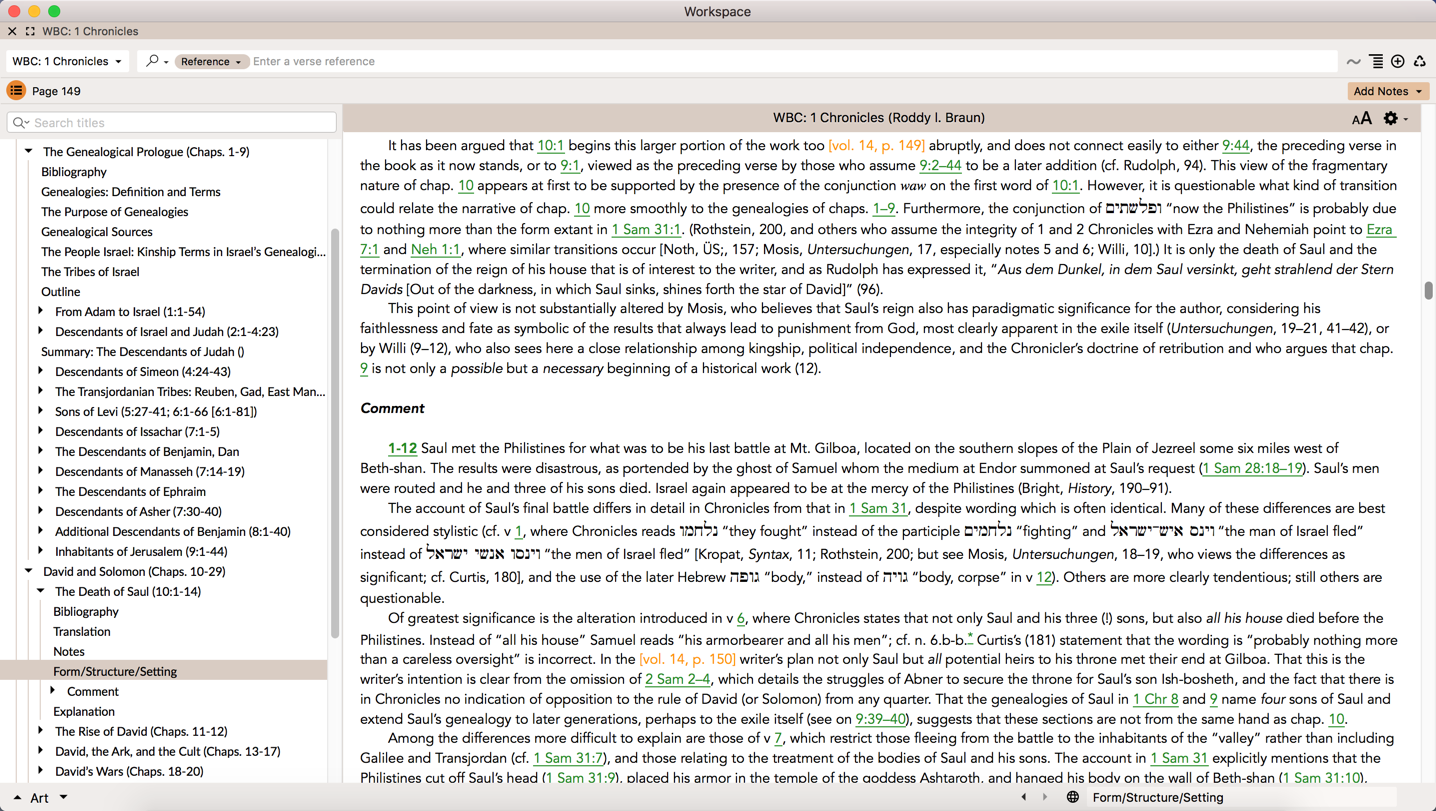Screen dimensions: 1436x811
Task: Click the Form/Structure/Setting field in the bottom bar
Action: (x=1240, y=797)
